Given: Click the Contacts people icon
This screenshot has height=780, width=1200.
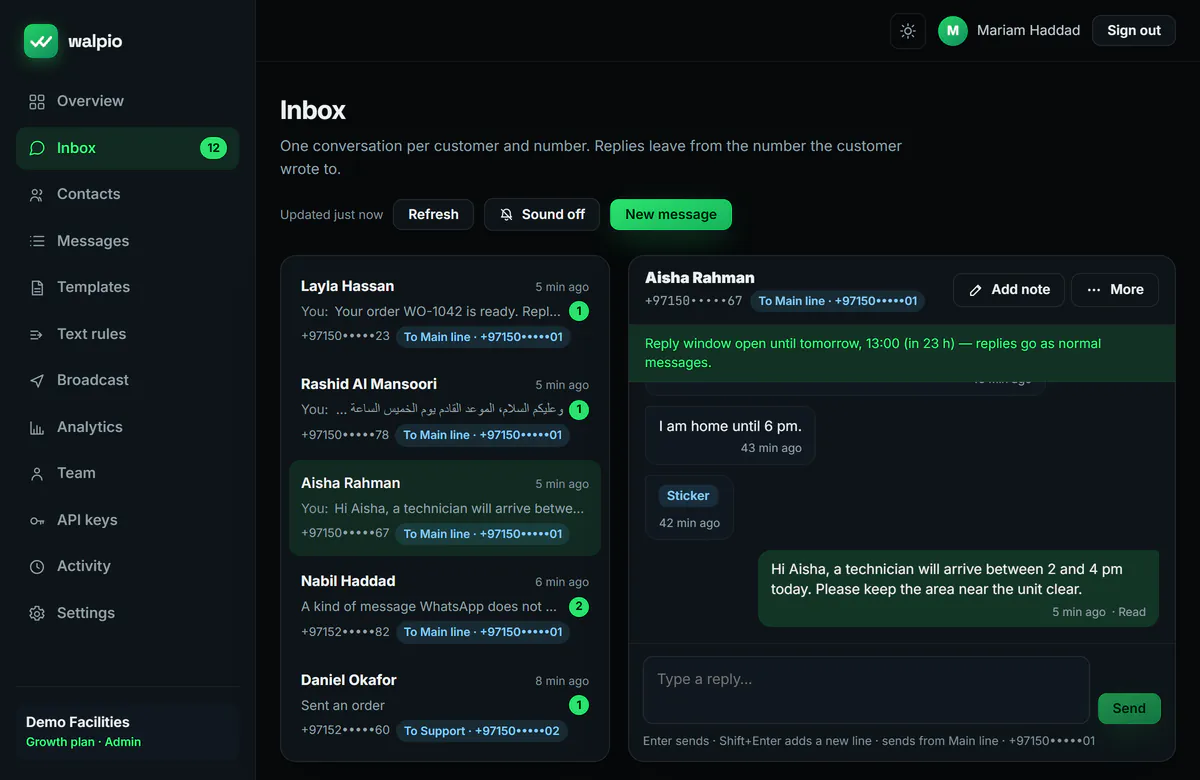Looking at the screenshot, I should click(37, 195).
